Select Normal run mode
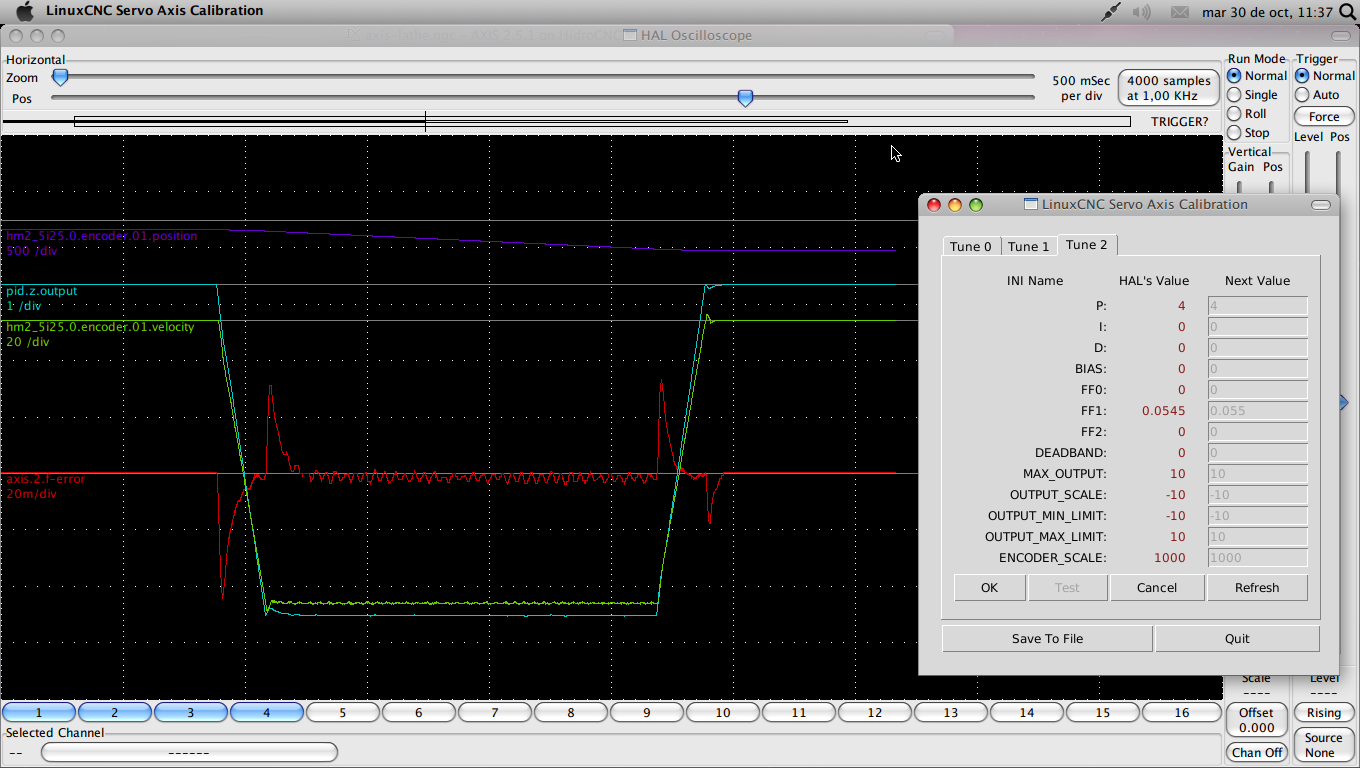The width and height of the screenshot is (1360, 768). [1257, 76]
